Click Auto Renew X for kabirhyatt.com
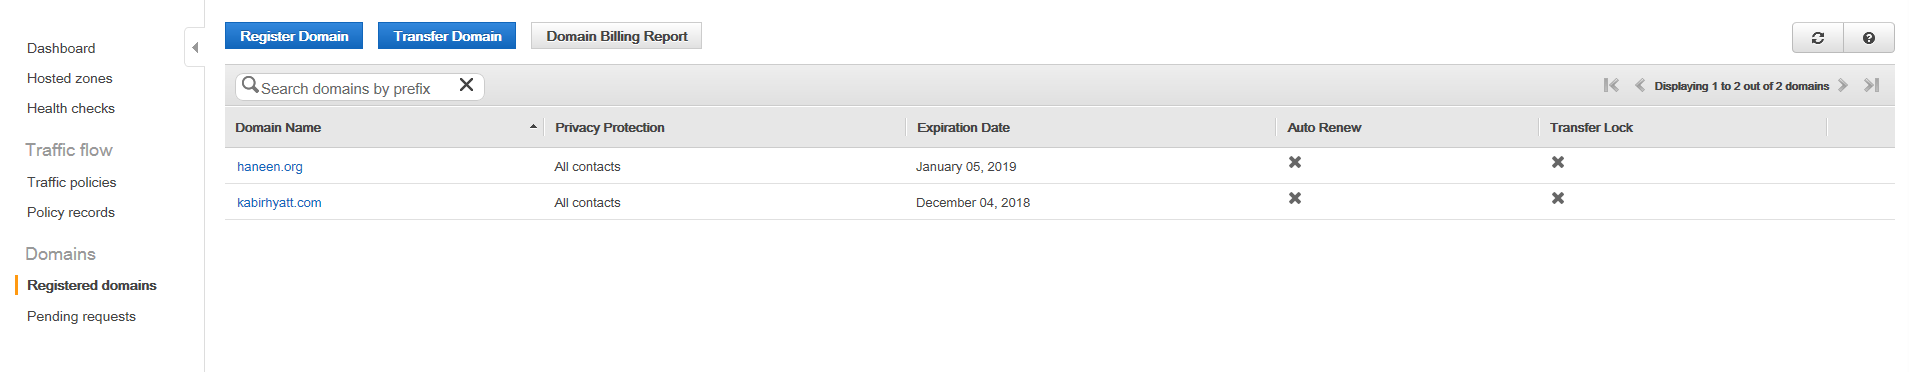This screenshot has height=372, width=1909. tap(1295, 198)
